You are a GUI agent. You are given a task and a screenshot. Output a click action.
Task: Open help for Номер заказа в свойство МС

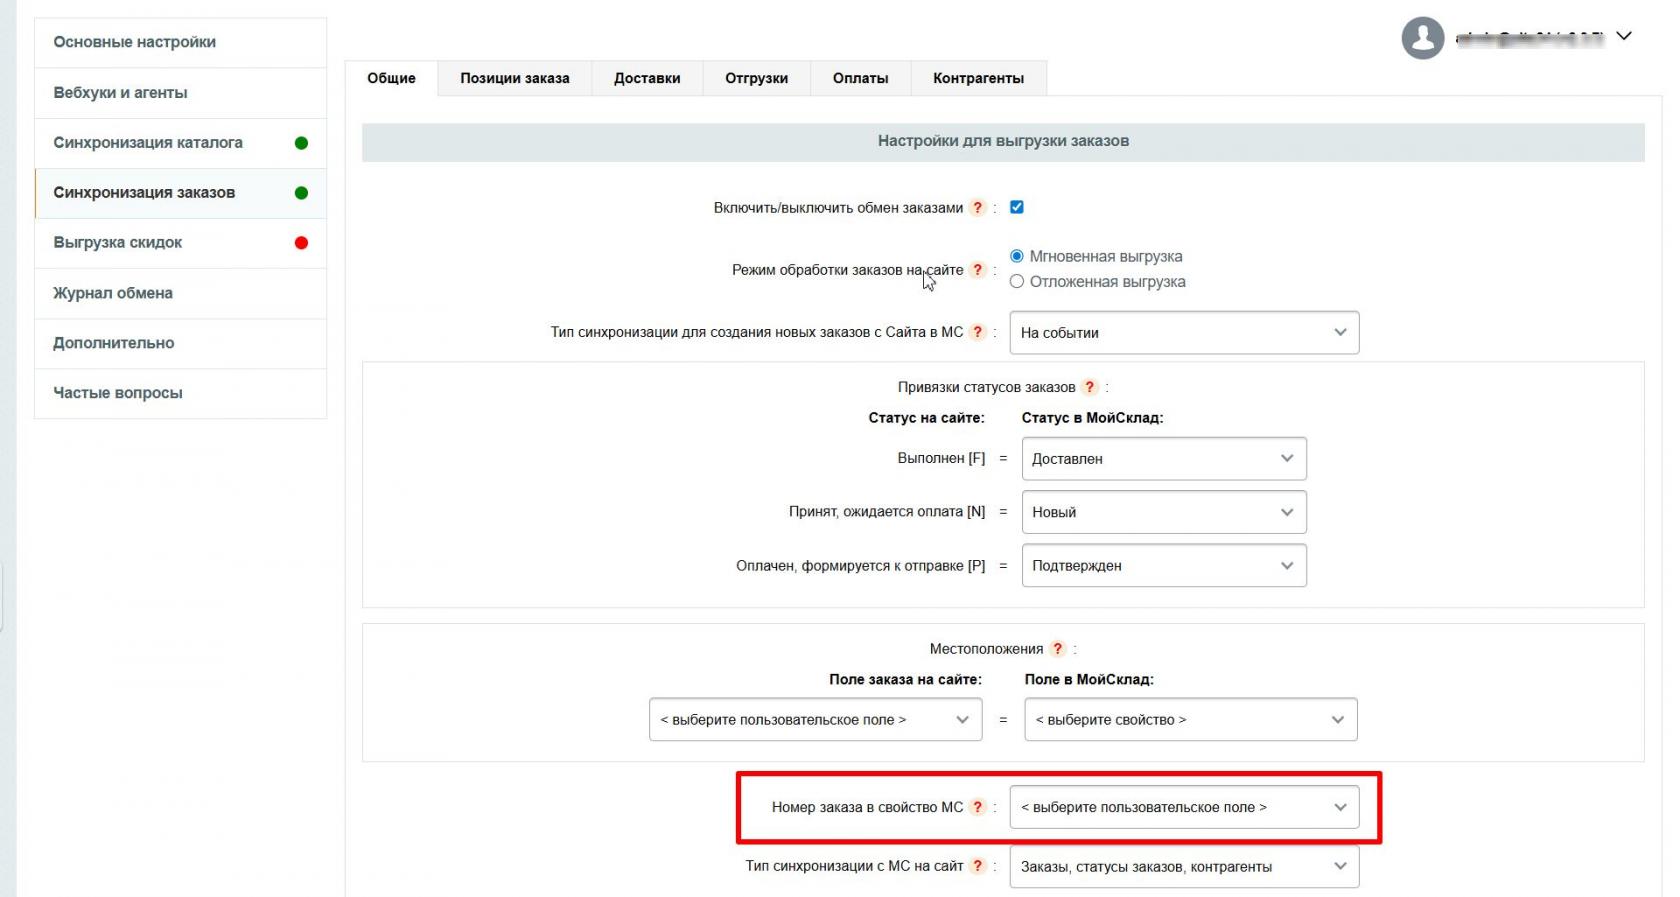click(x=978, y=807)
